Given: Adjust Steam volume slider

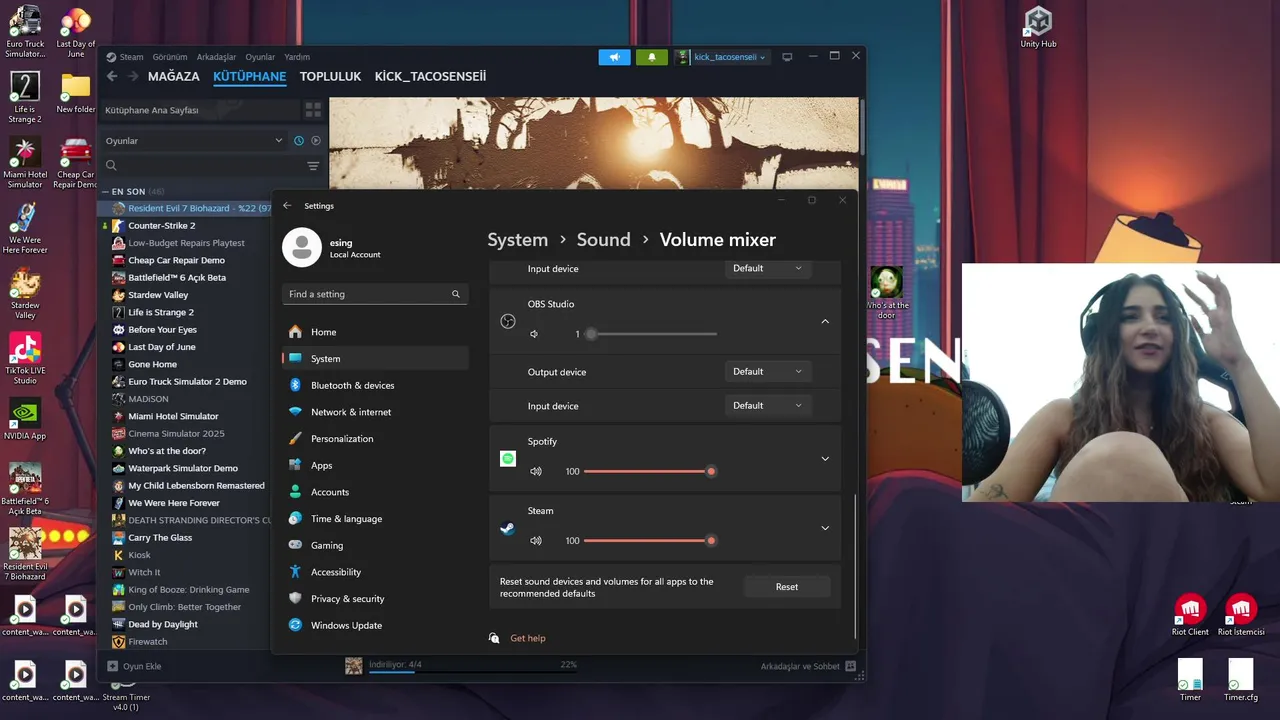Looking at the screenshot, I should click(650, 541).
